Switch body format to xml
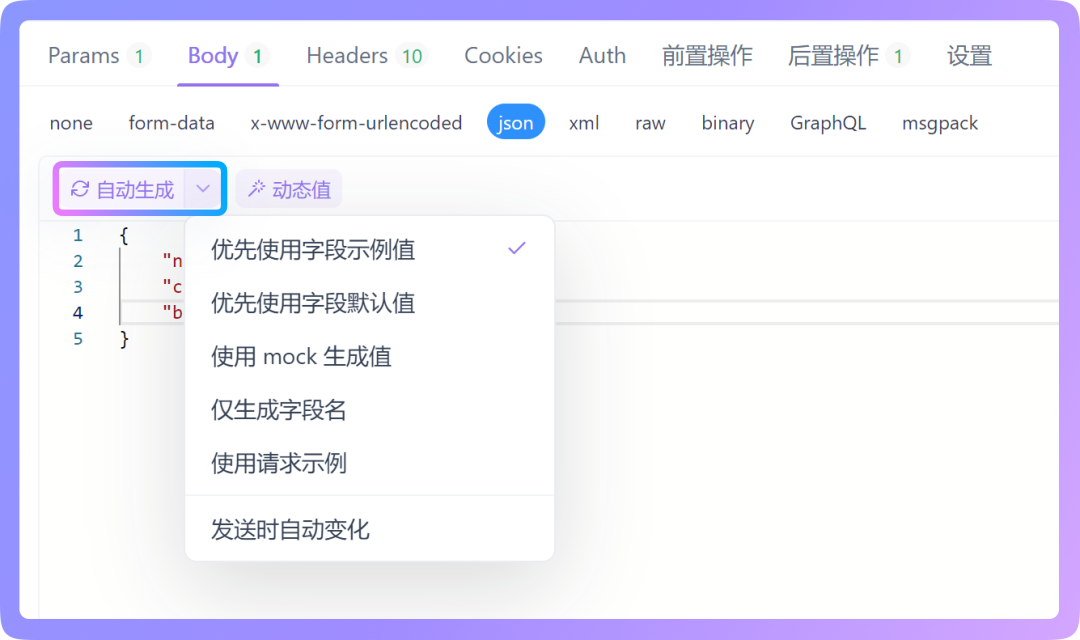 pyautogui.click(x=583, y=122)
